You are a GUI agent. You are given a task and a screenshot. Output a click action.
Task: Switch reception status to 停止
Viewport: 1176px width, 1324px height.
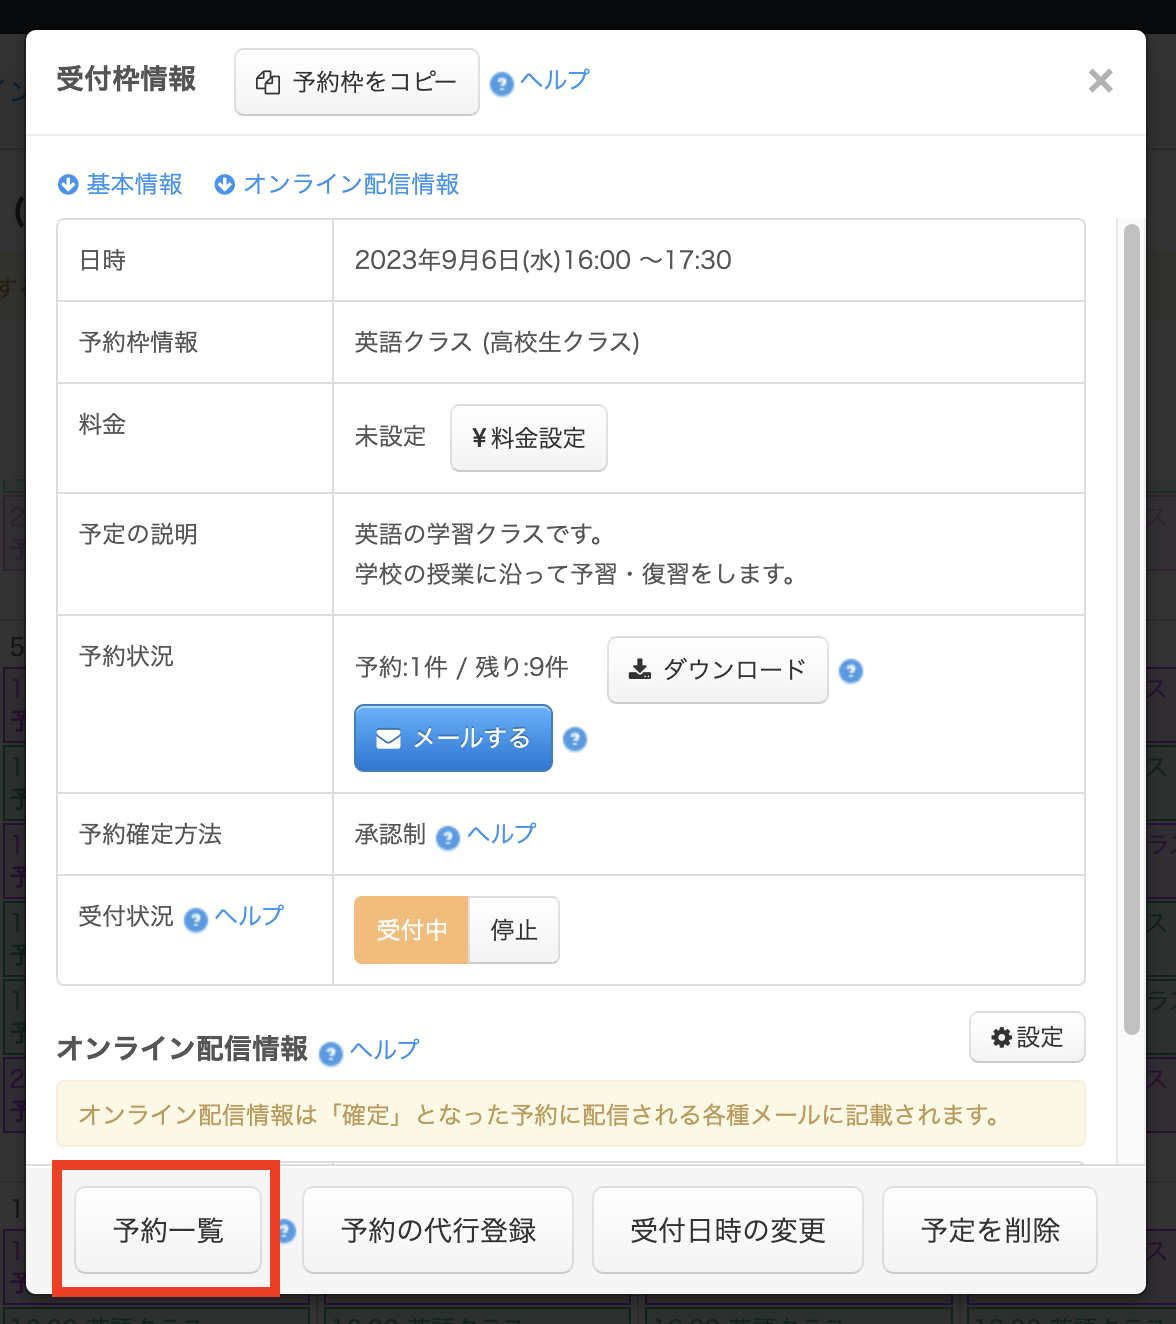[x=514, y=930]
